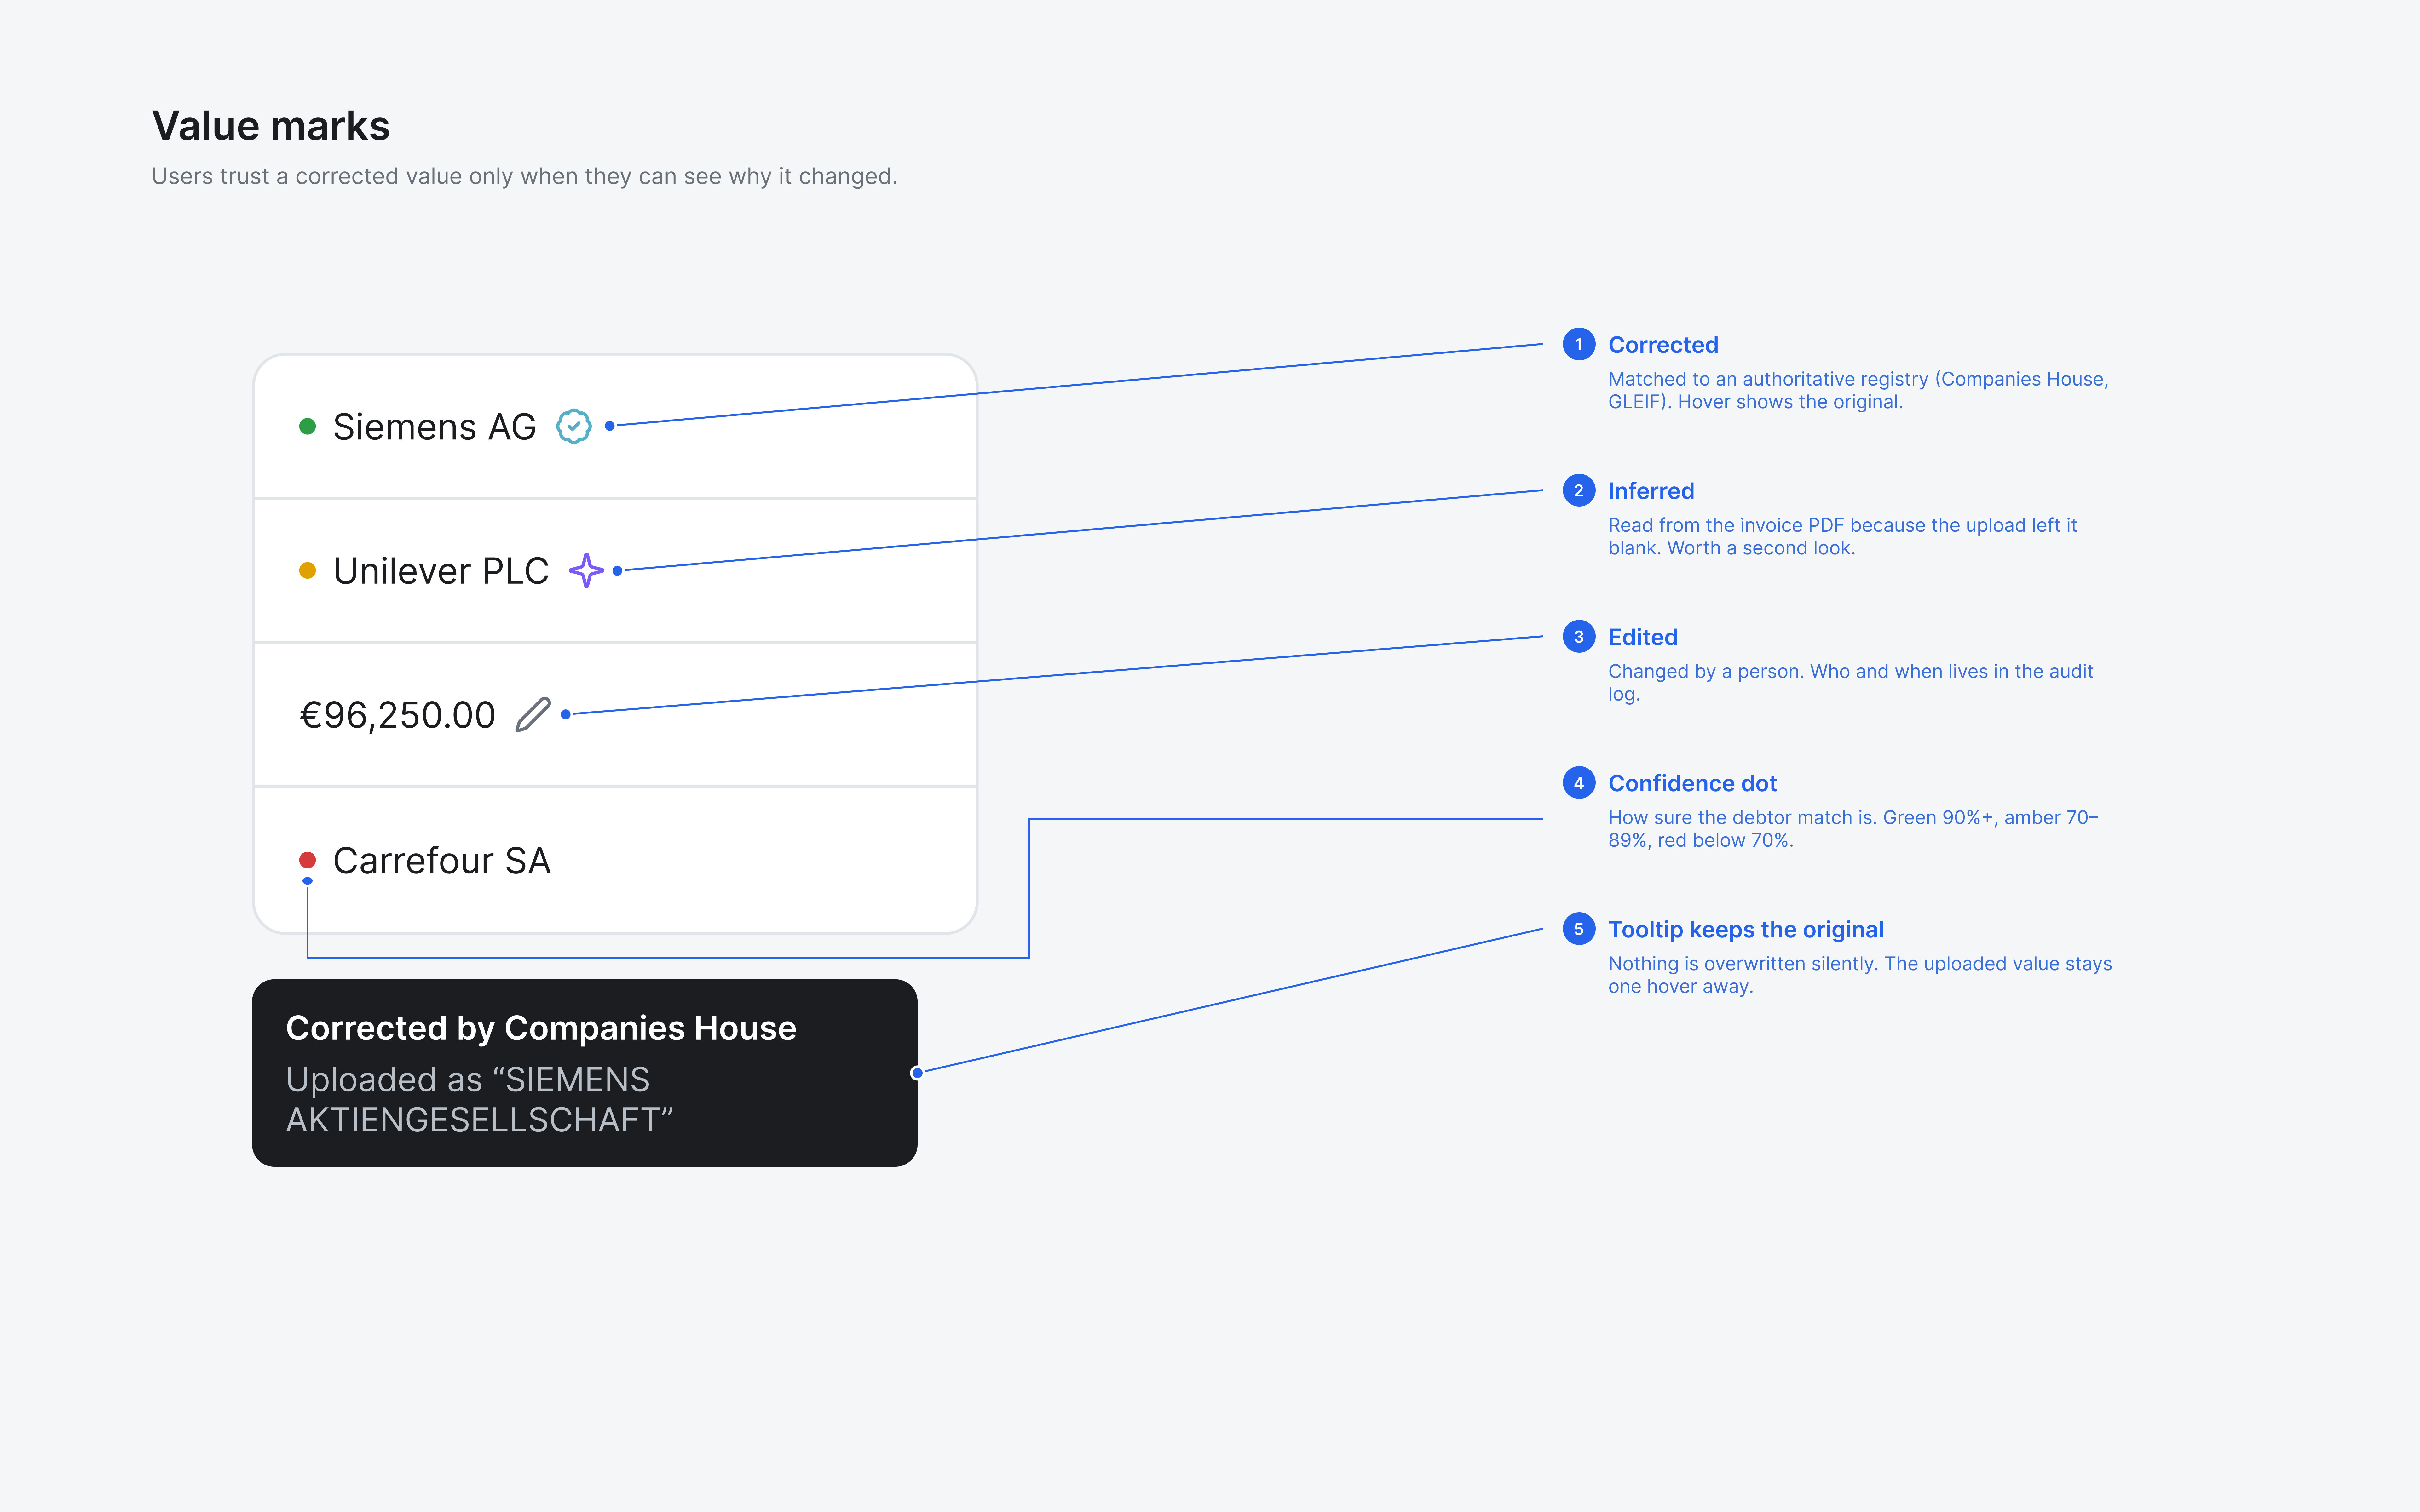Click the 'Corrected' legend heading
Screen dimensions: 2420x1512
(x=1663, y=345)
